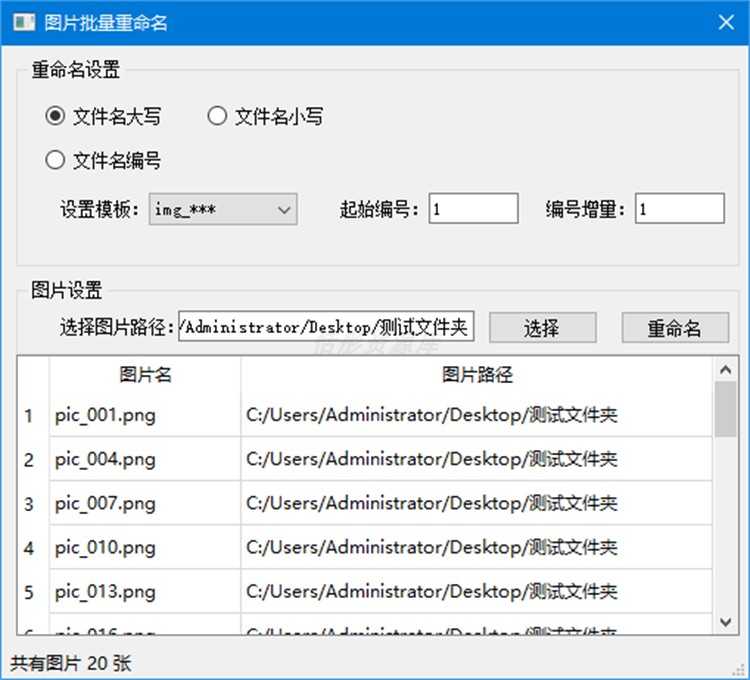The width and height of the screenshot is (750, 680).
Task: Select row header number 3
Action: (33, 504)
